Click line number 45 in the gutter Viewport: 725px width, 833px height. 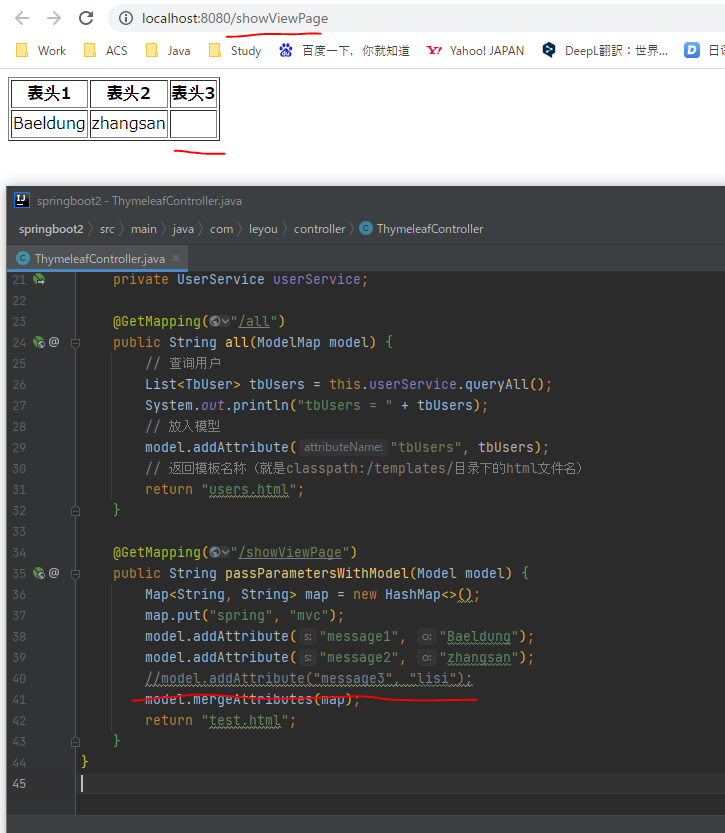(x=19, y=784)
